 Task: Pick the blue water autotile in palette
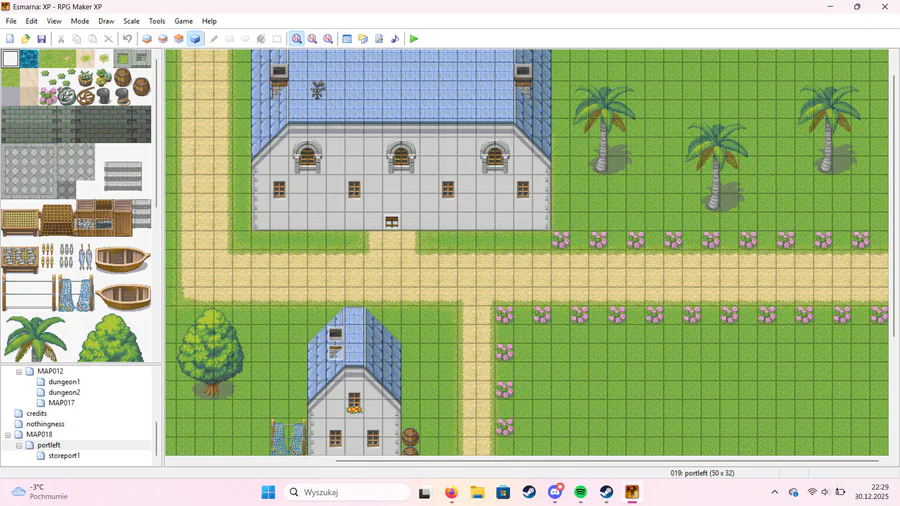click(x=29, y=59)
